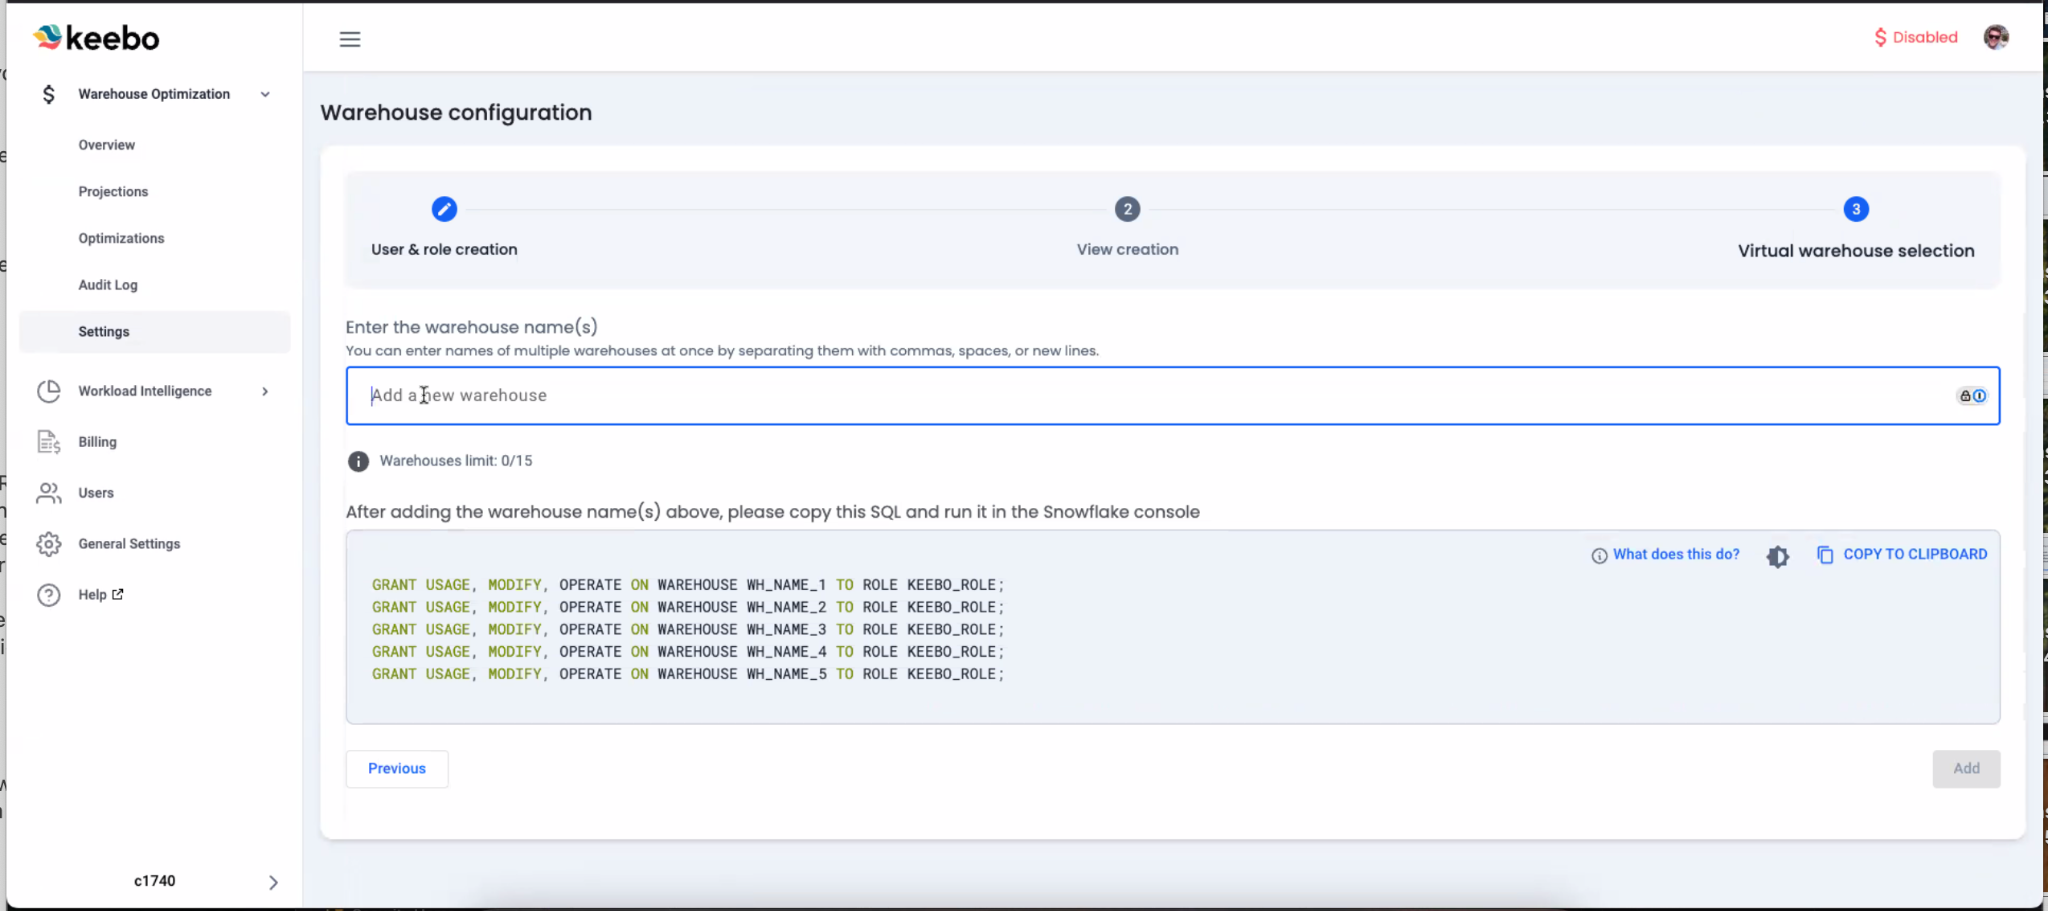2048x911 pixels.
Task: Collapse the Warehouse Optimization section
Action: [x=265, y=94]
